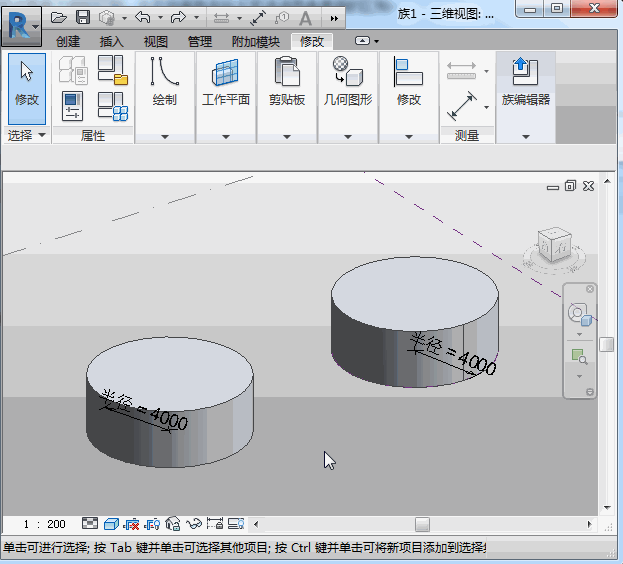Expand the Undo history dropdown arrow

162,18
